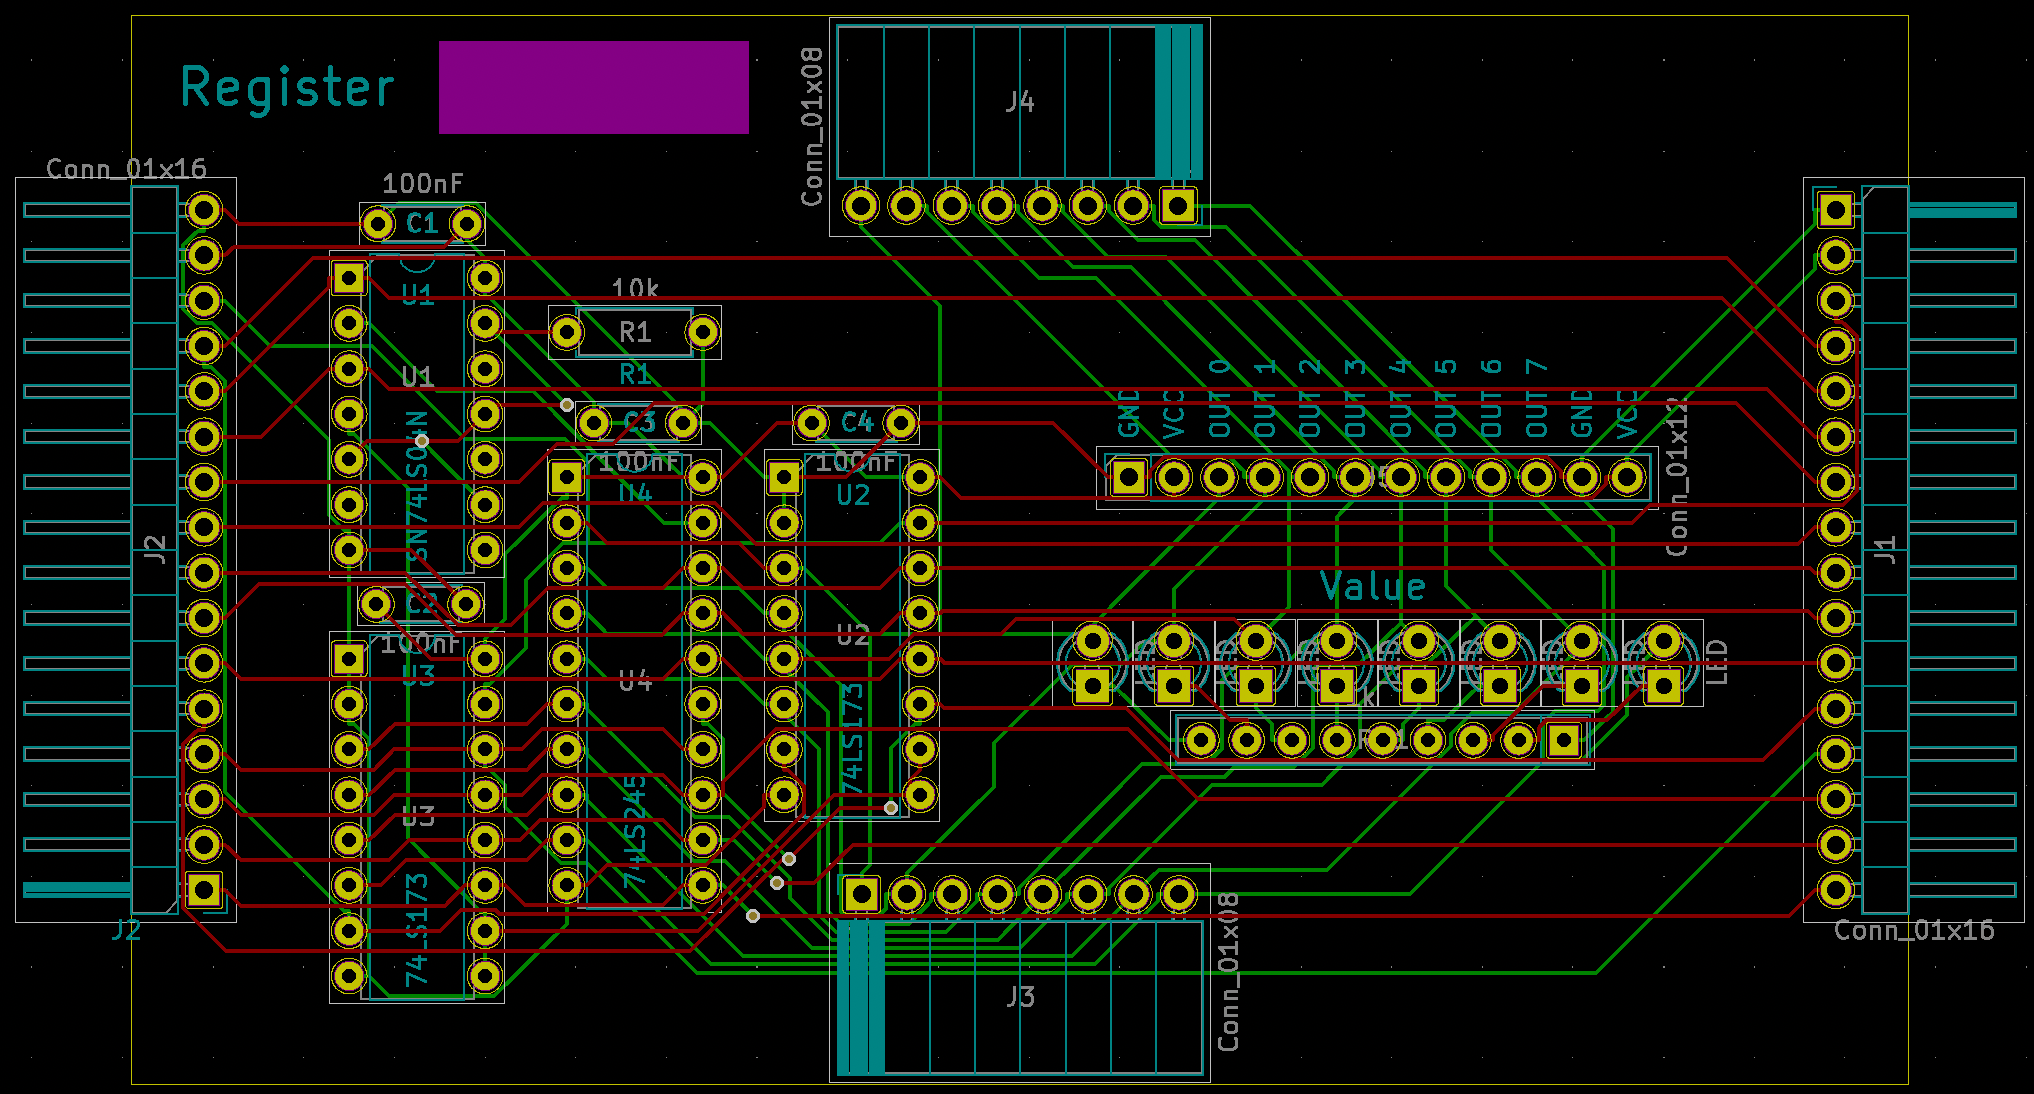Click the purple filled rectangle near Register
Viewport: 2034px width, 1094px height.
click(x=594, y=87)
